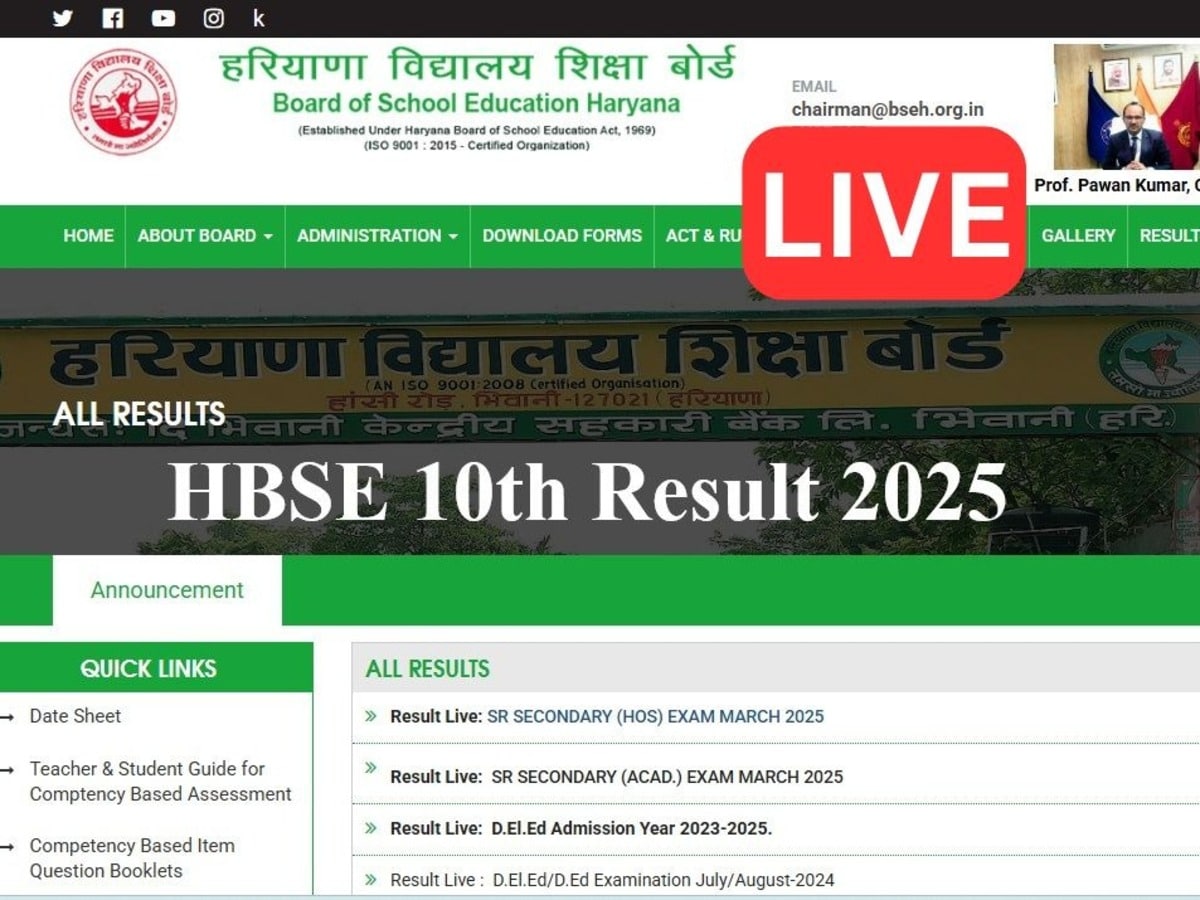Click the chevron beside D.El.Ed Admission result
The height and width of the screenshot is (900, 1200).
[371, 828]
